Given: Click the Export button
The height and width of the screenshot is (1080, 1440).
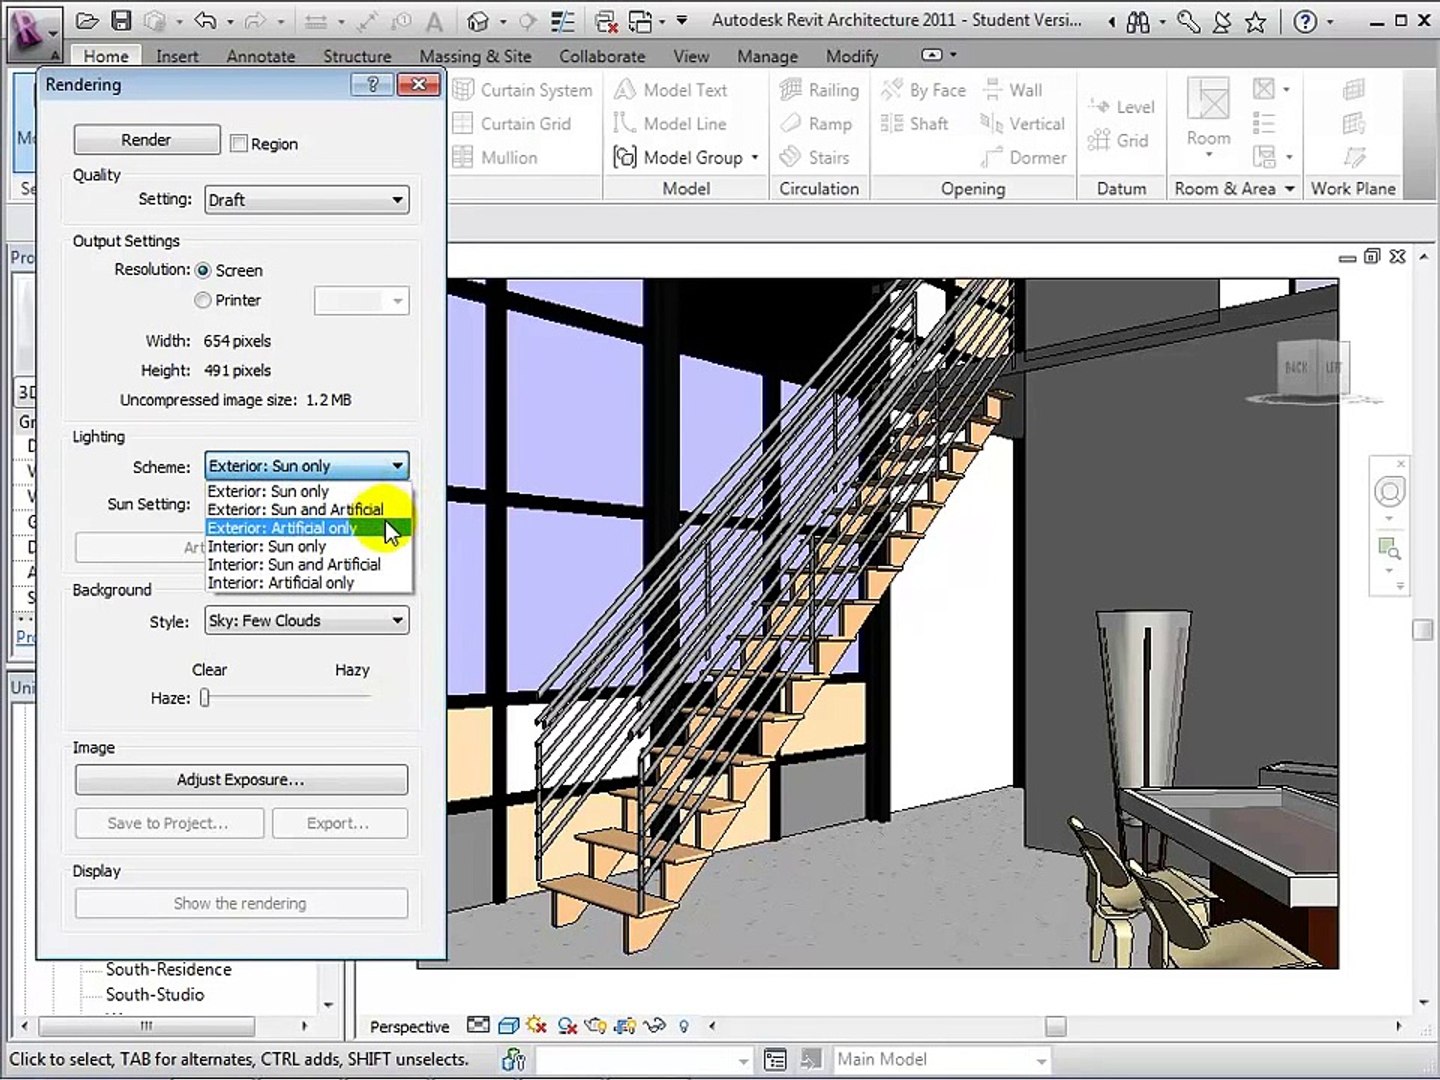Looking at the screenshot, I should 339,824.
